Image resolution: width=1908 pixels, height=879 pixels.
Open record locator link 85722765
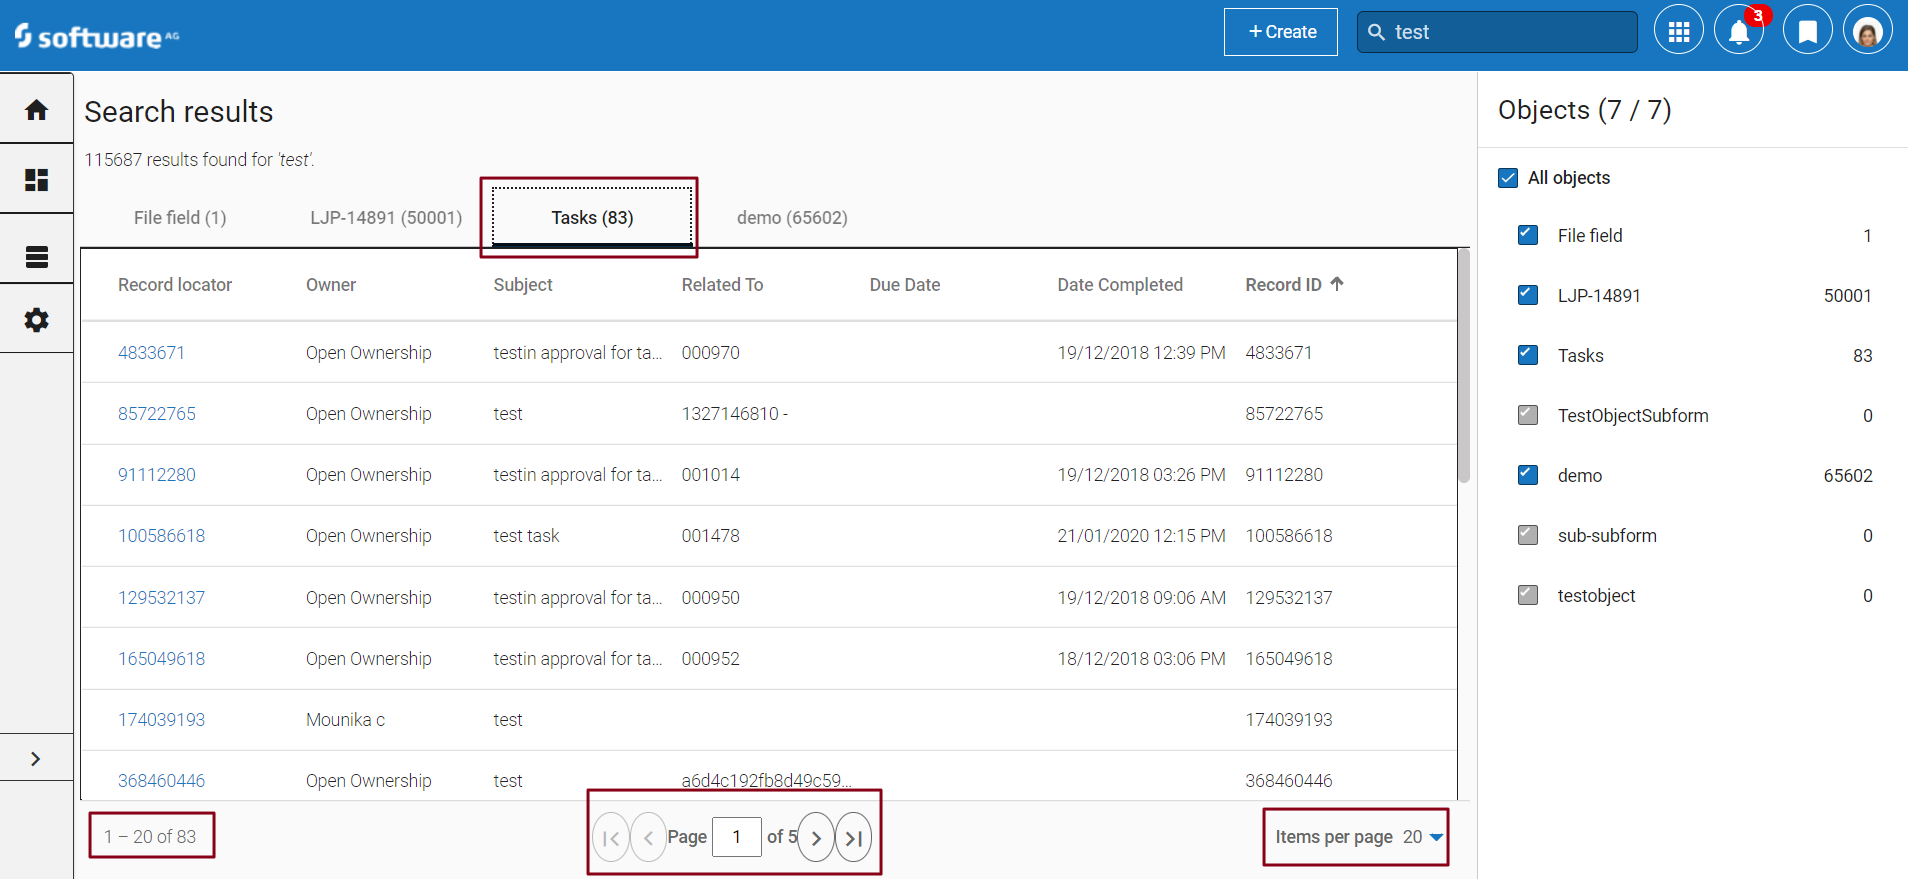point(157,414)
